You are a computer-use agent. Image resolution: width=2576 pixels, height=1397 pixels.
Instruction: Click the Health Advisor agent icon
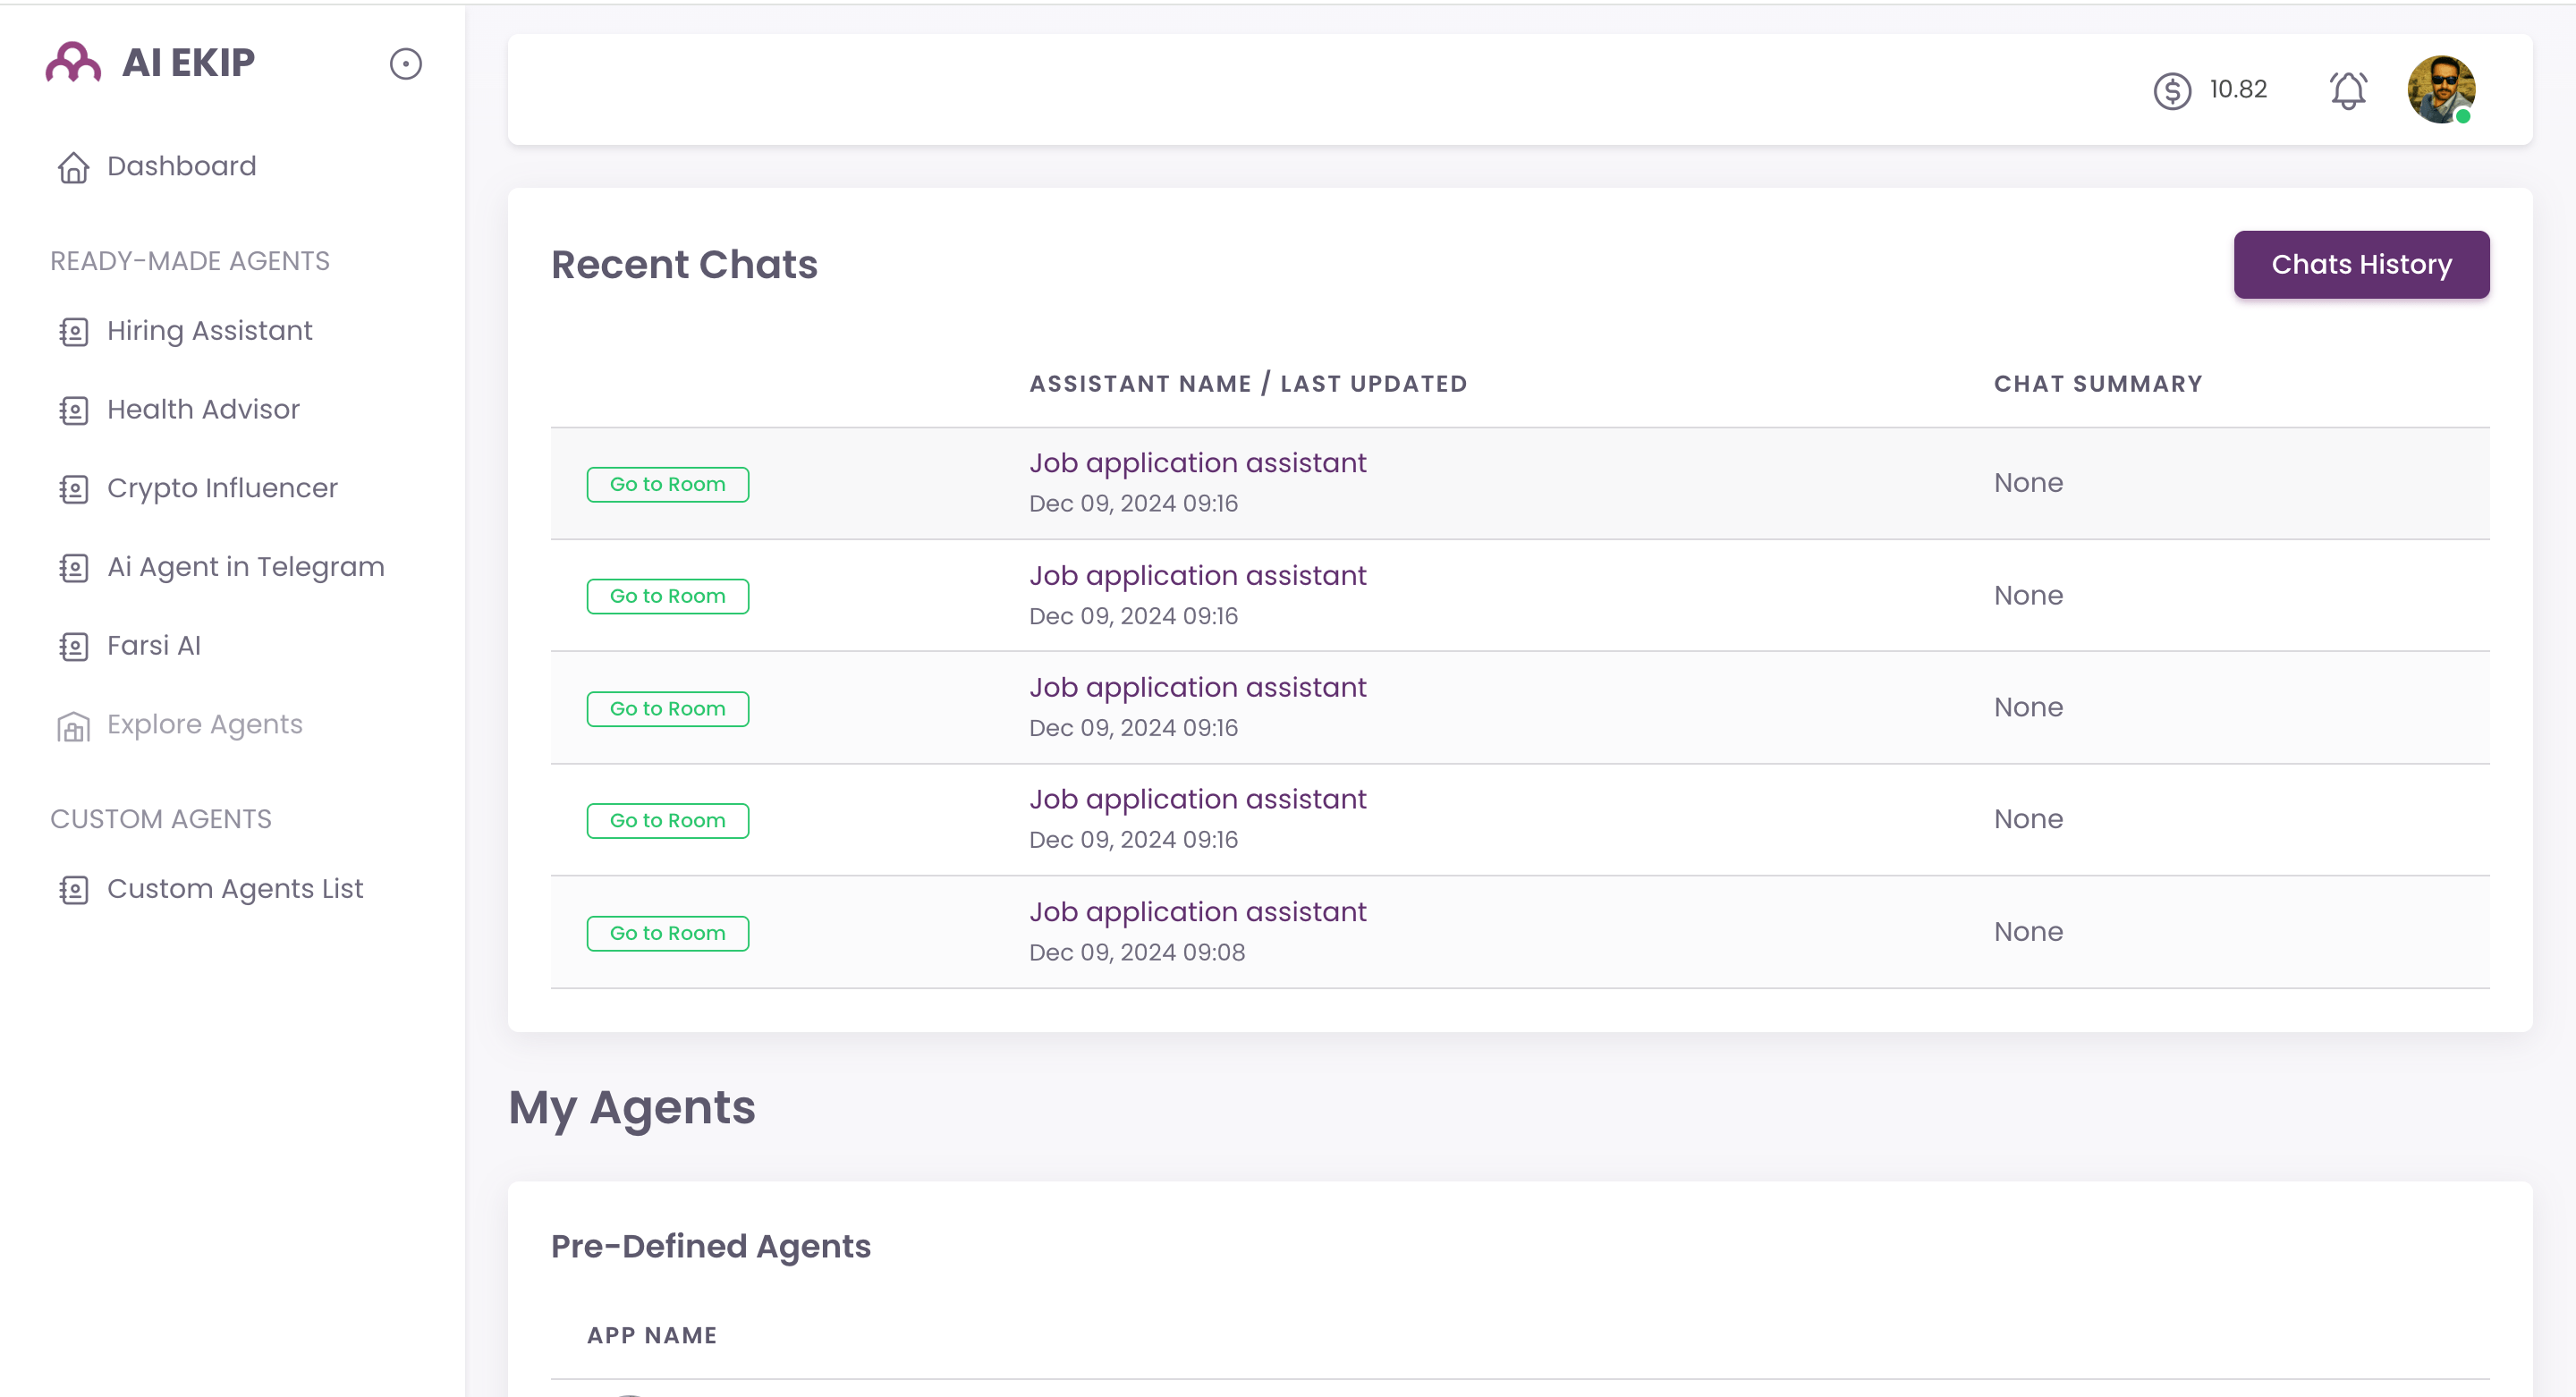(73, 410)
